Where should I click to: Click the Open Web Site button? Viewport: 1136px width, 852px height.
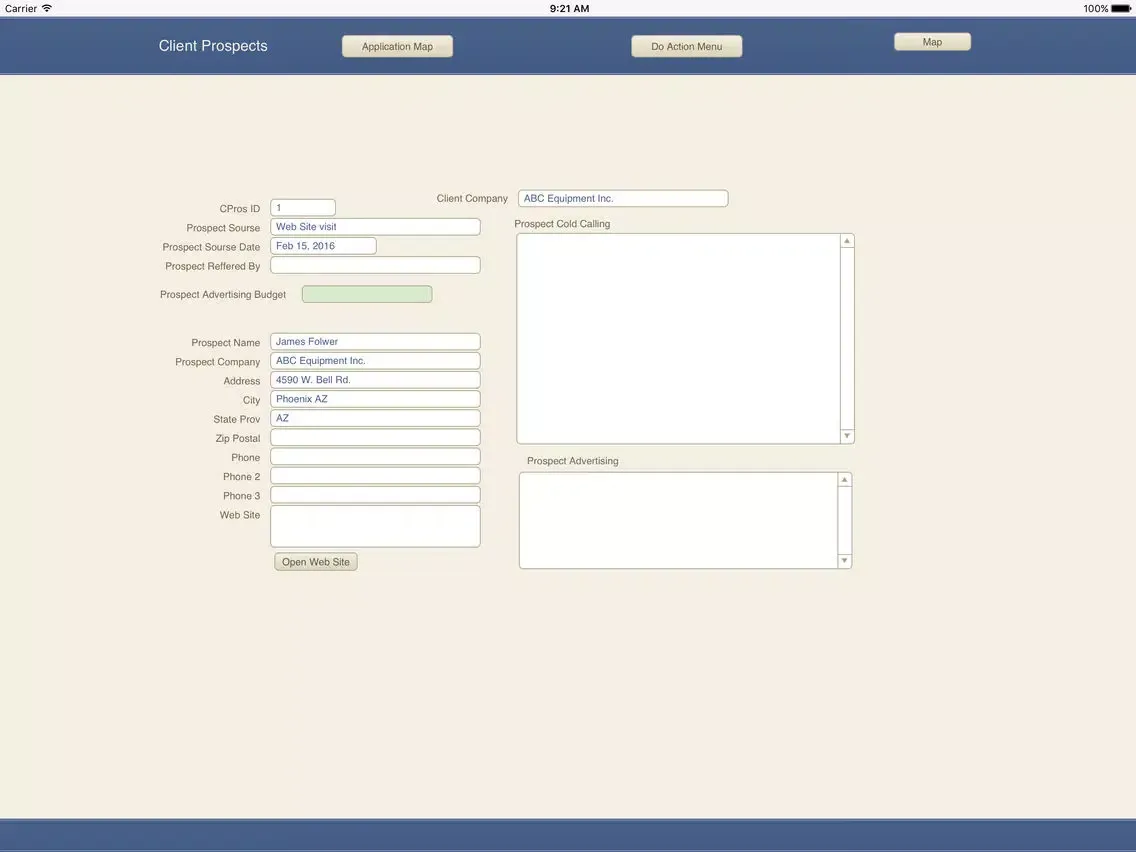tap(316, 561)
